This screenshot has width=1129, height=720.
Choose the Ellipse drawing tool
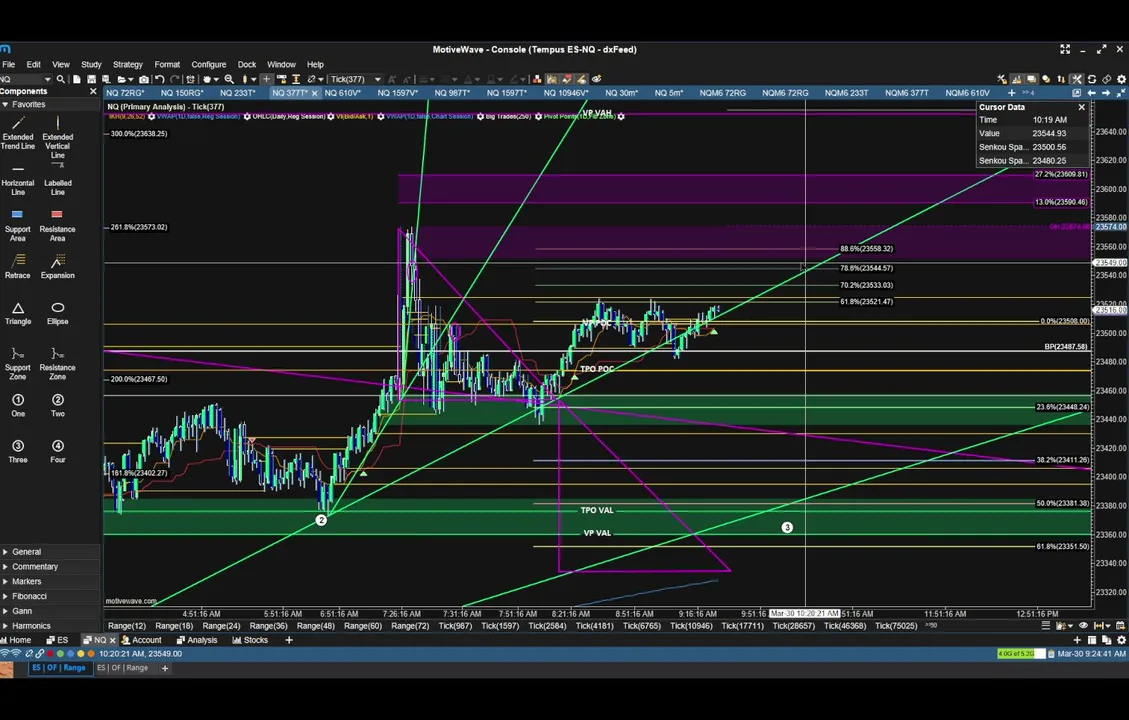(x=58, y=313)
